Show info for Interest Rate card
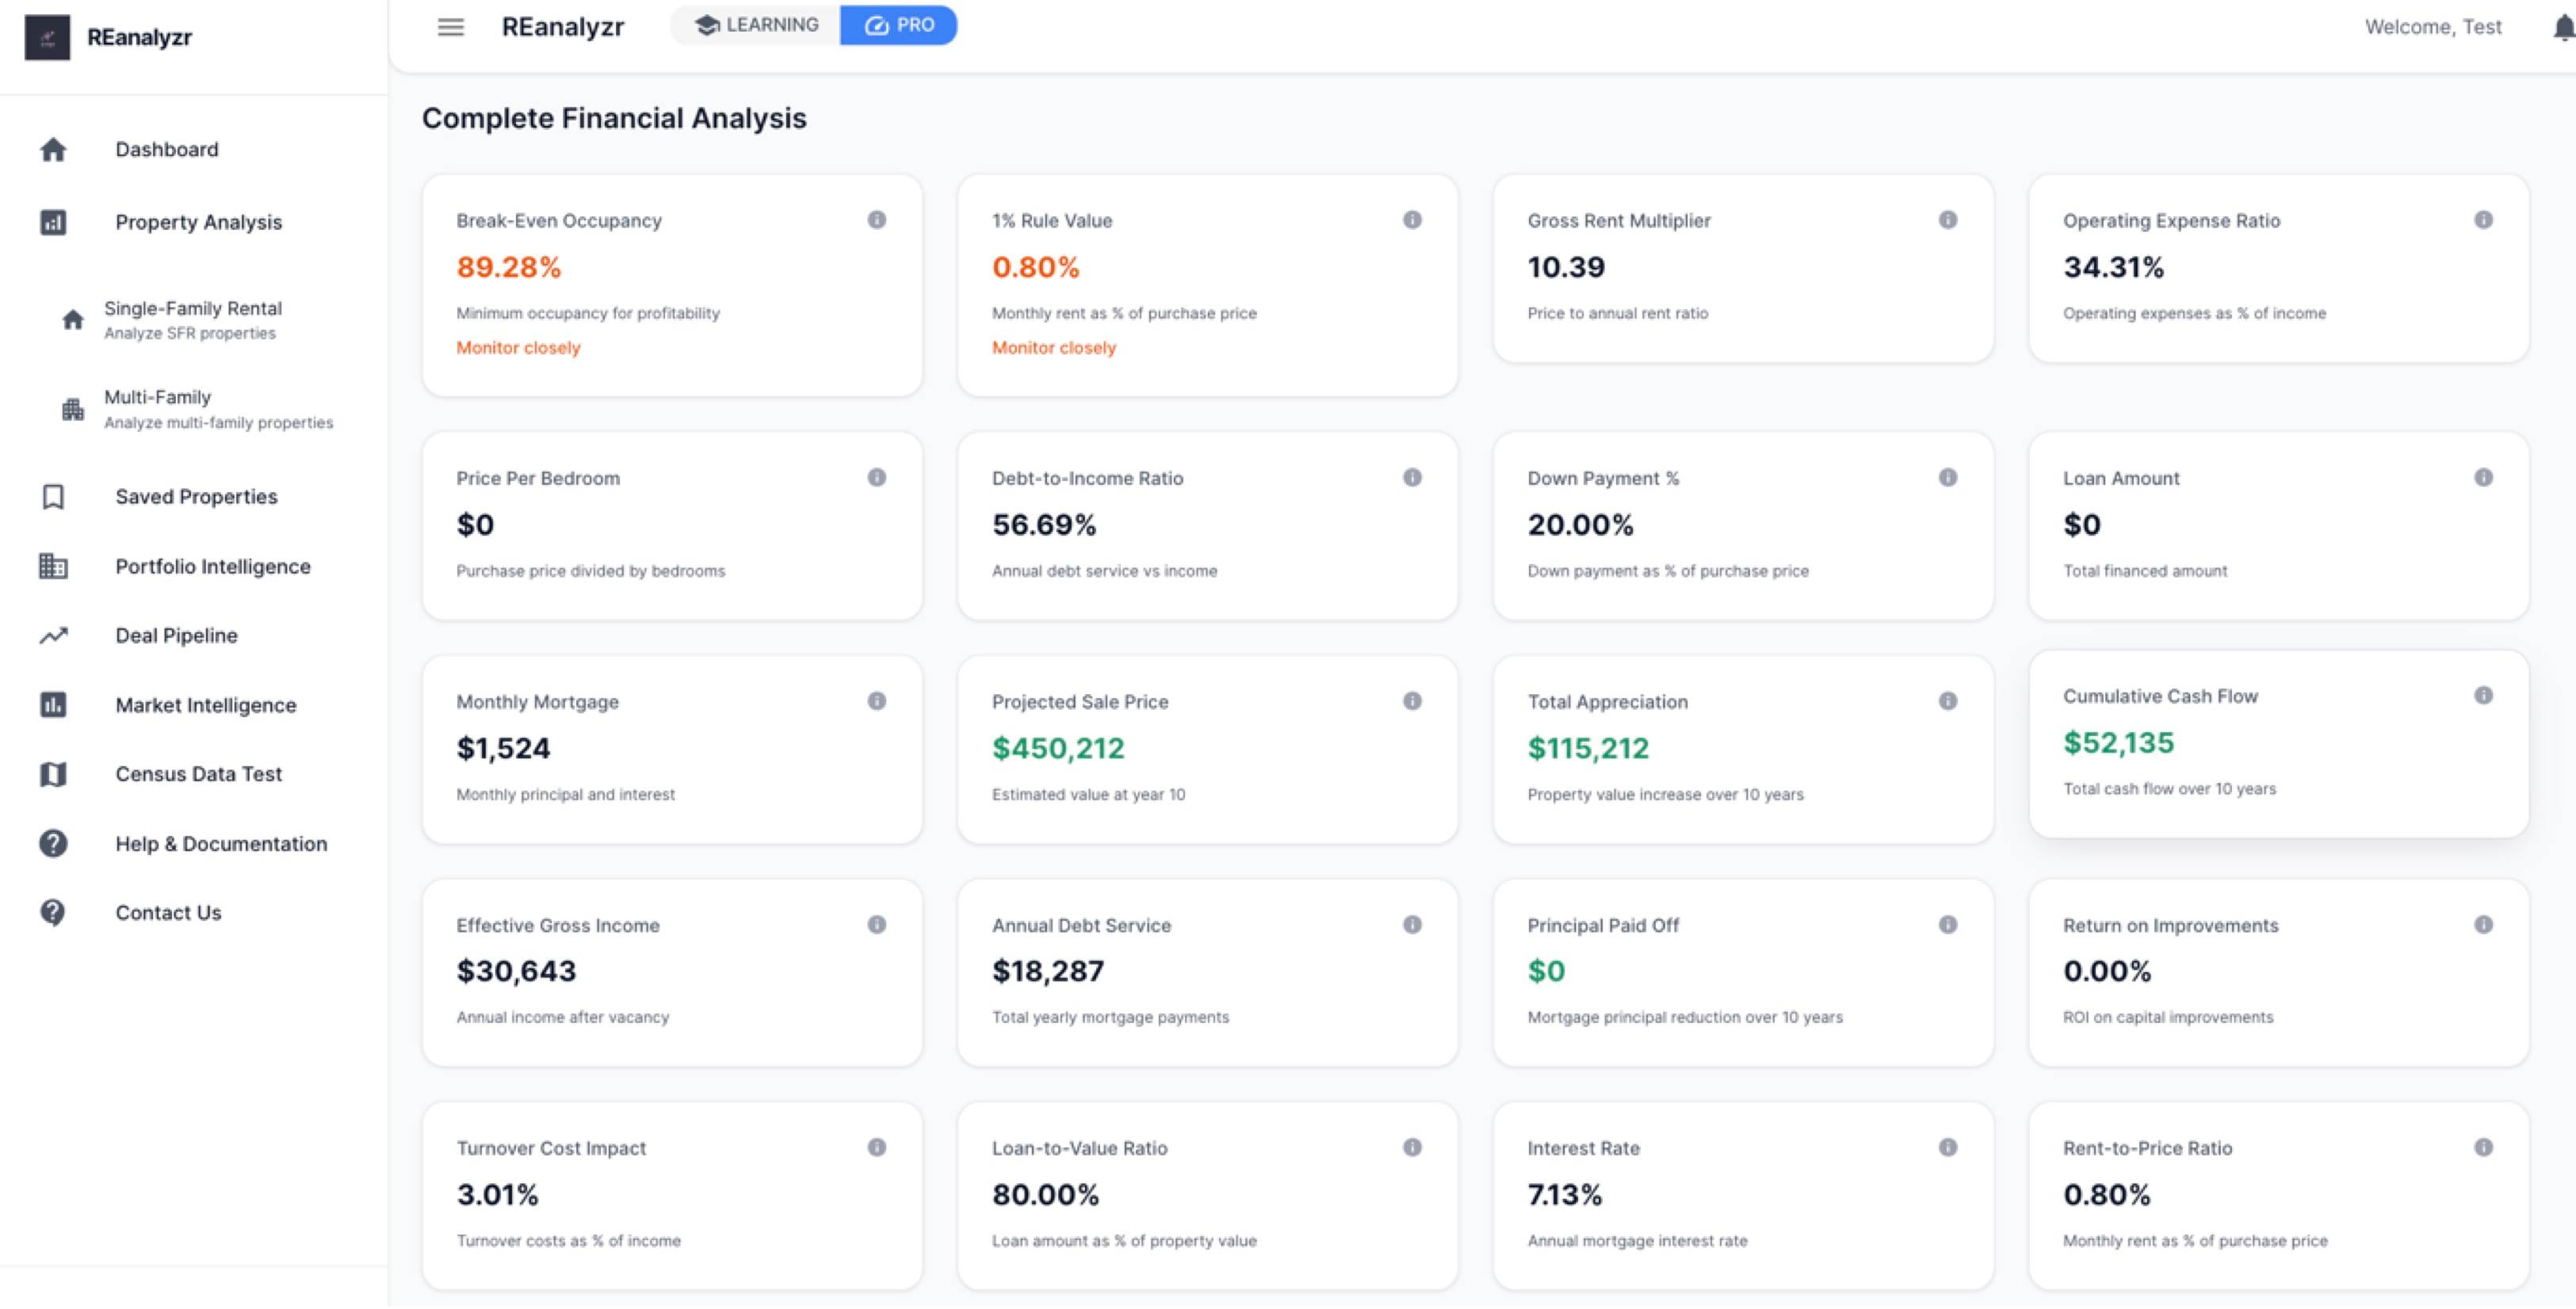Screen dimensions: 2576x1309 [1947, 1148]
